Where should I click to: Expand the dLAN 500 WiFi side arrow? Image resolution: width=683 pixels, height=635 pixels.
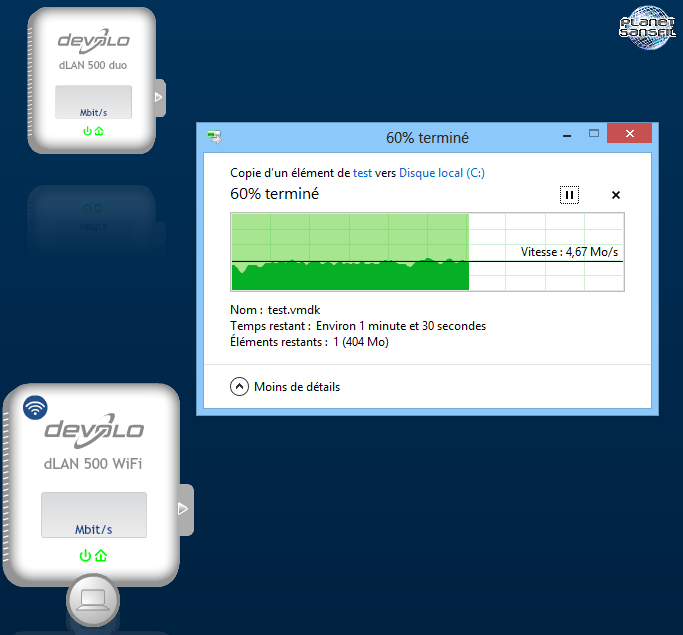[x=184, y=509]
